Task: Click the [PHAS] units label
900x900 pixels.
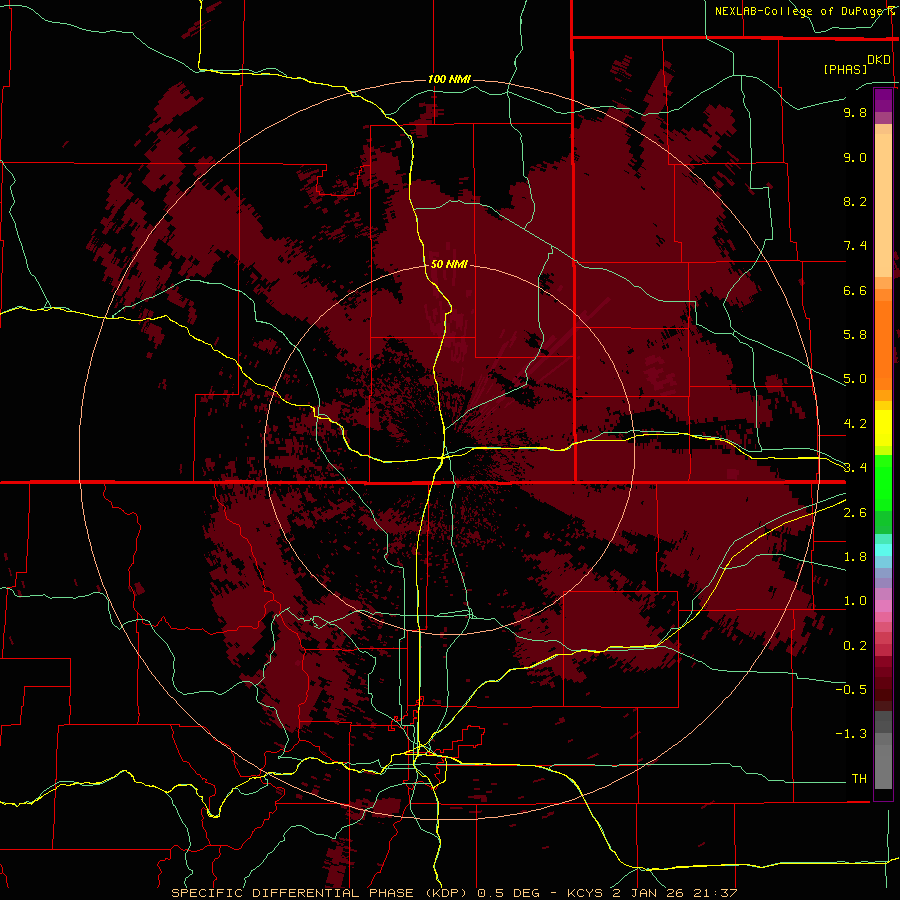Action: (x=845, y=70)
